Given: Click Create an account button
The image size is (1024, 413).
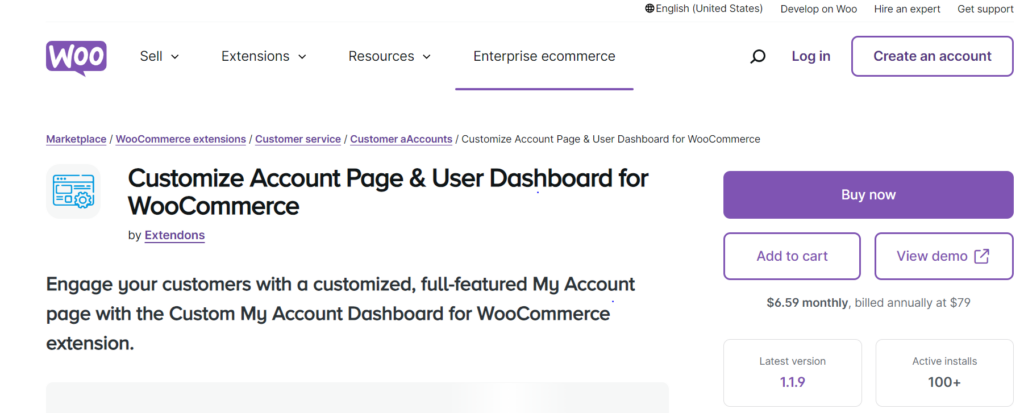Looking at the screenshot, I should [x=933, y=56].
